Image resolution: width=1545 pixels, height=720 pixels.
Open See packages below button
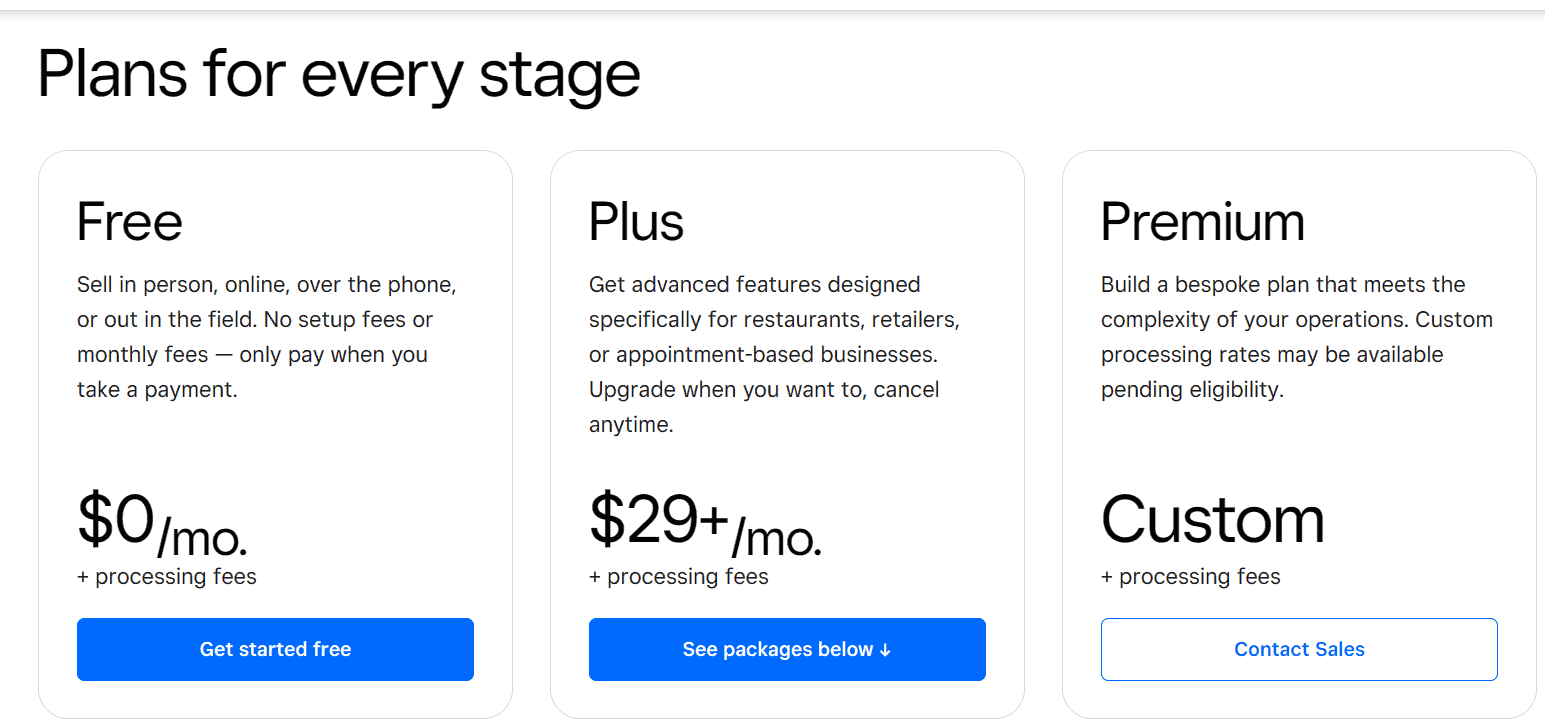787,649
